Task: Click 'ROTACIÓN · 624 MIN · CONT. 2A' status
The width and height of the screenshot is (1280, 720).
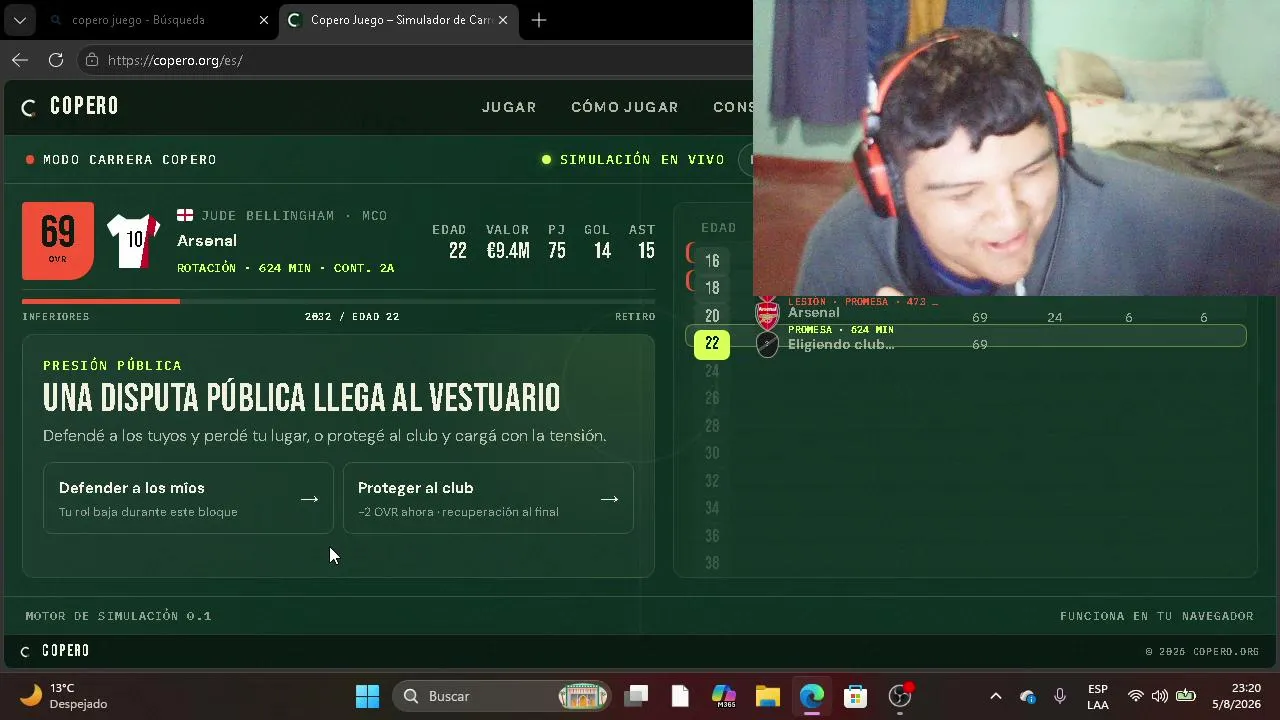Action: tap(286, 268)
